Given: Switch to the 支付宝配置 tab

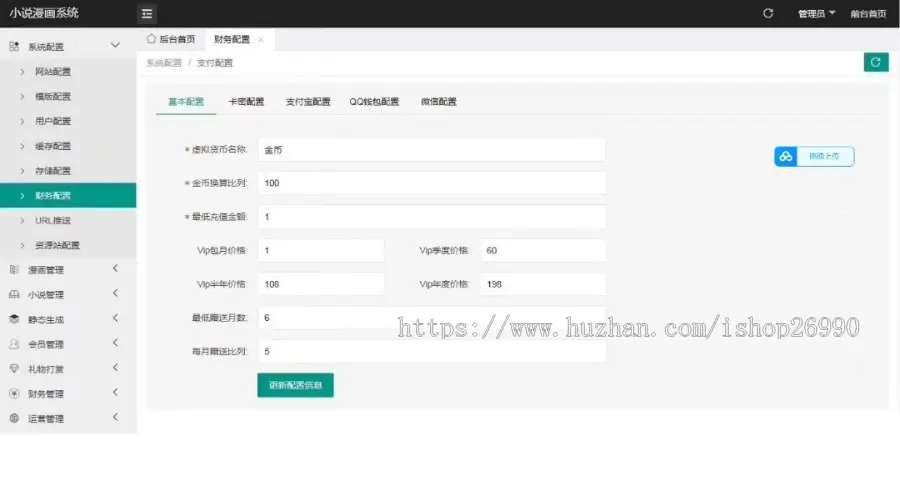Looking at the screenshot, I should (x=307, y=102).
